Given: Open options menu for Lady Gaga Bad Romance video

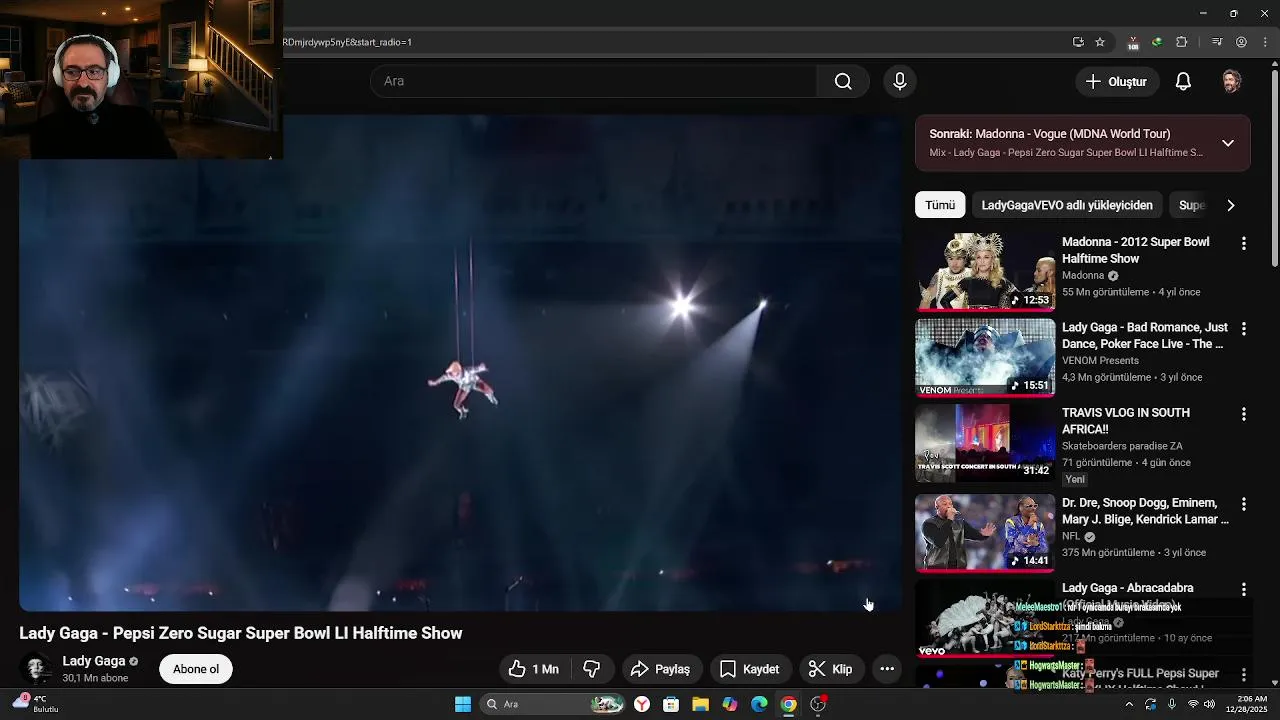Looking at the screenshot, I should pos(1244,329).
